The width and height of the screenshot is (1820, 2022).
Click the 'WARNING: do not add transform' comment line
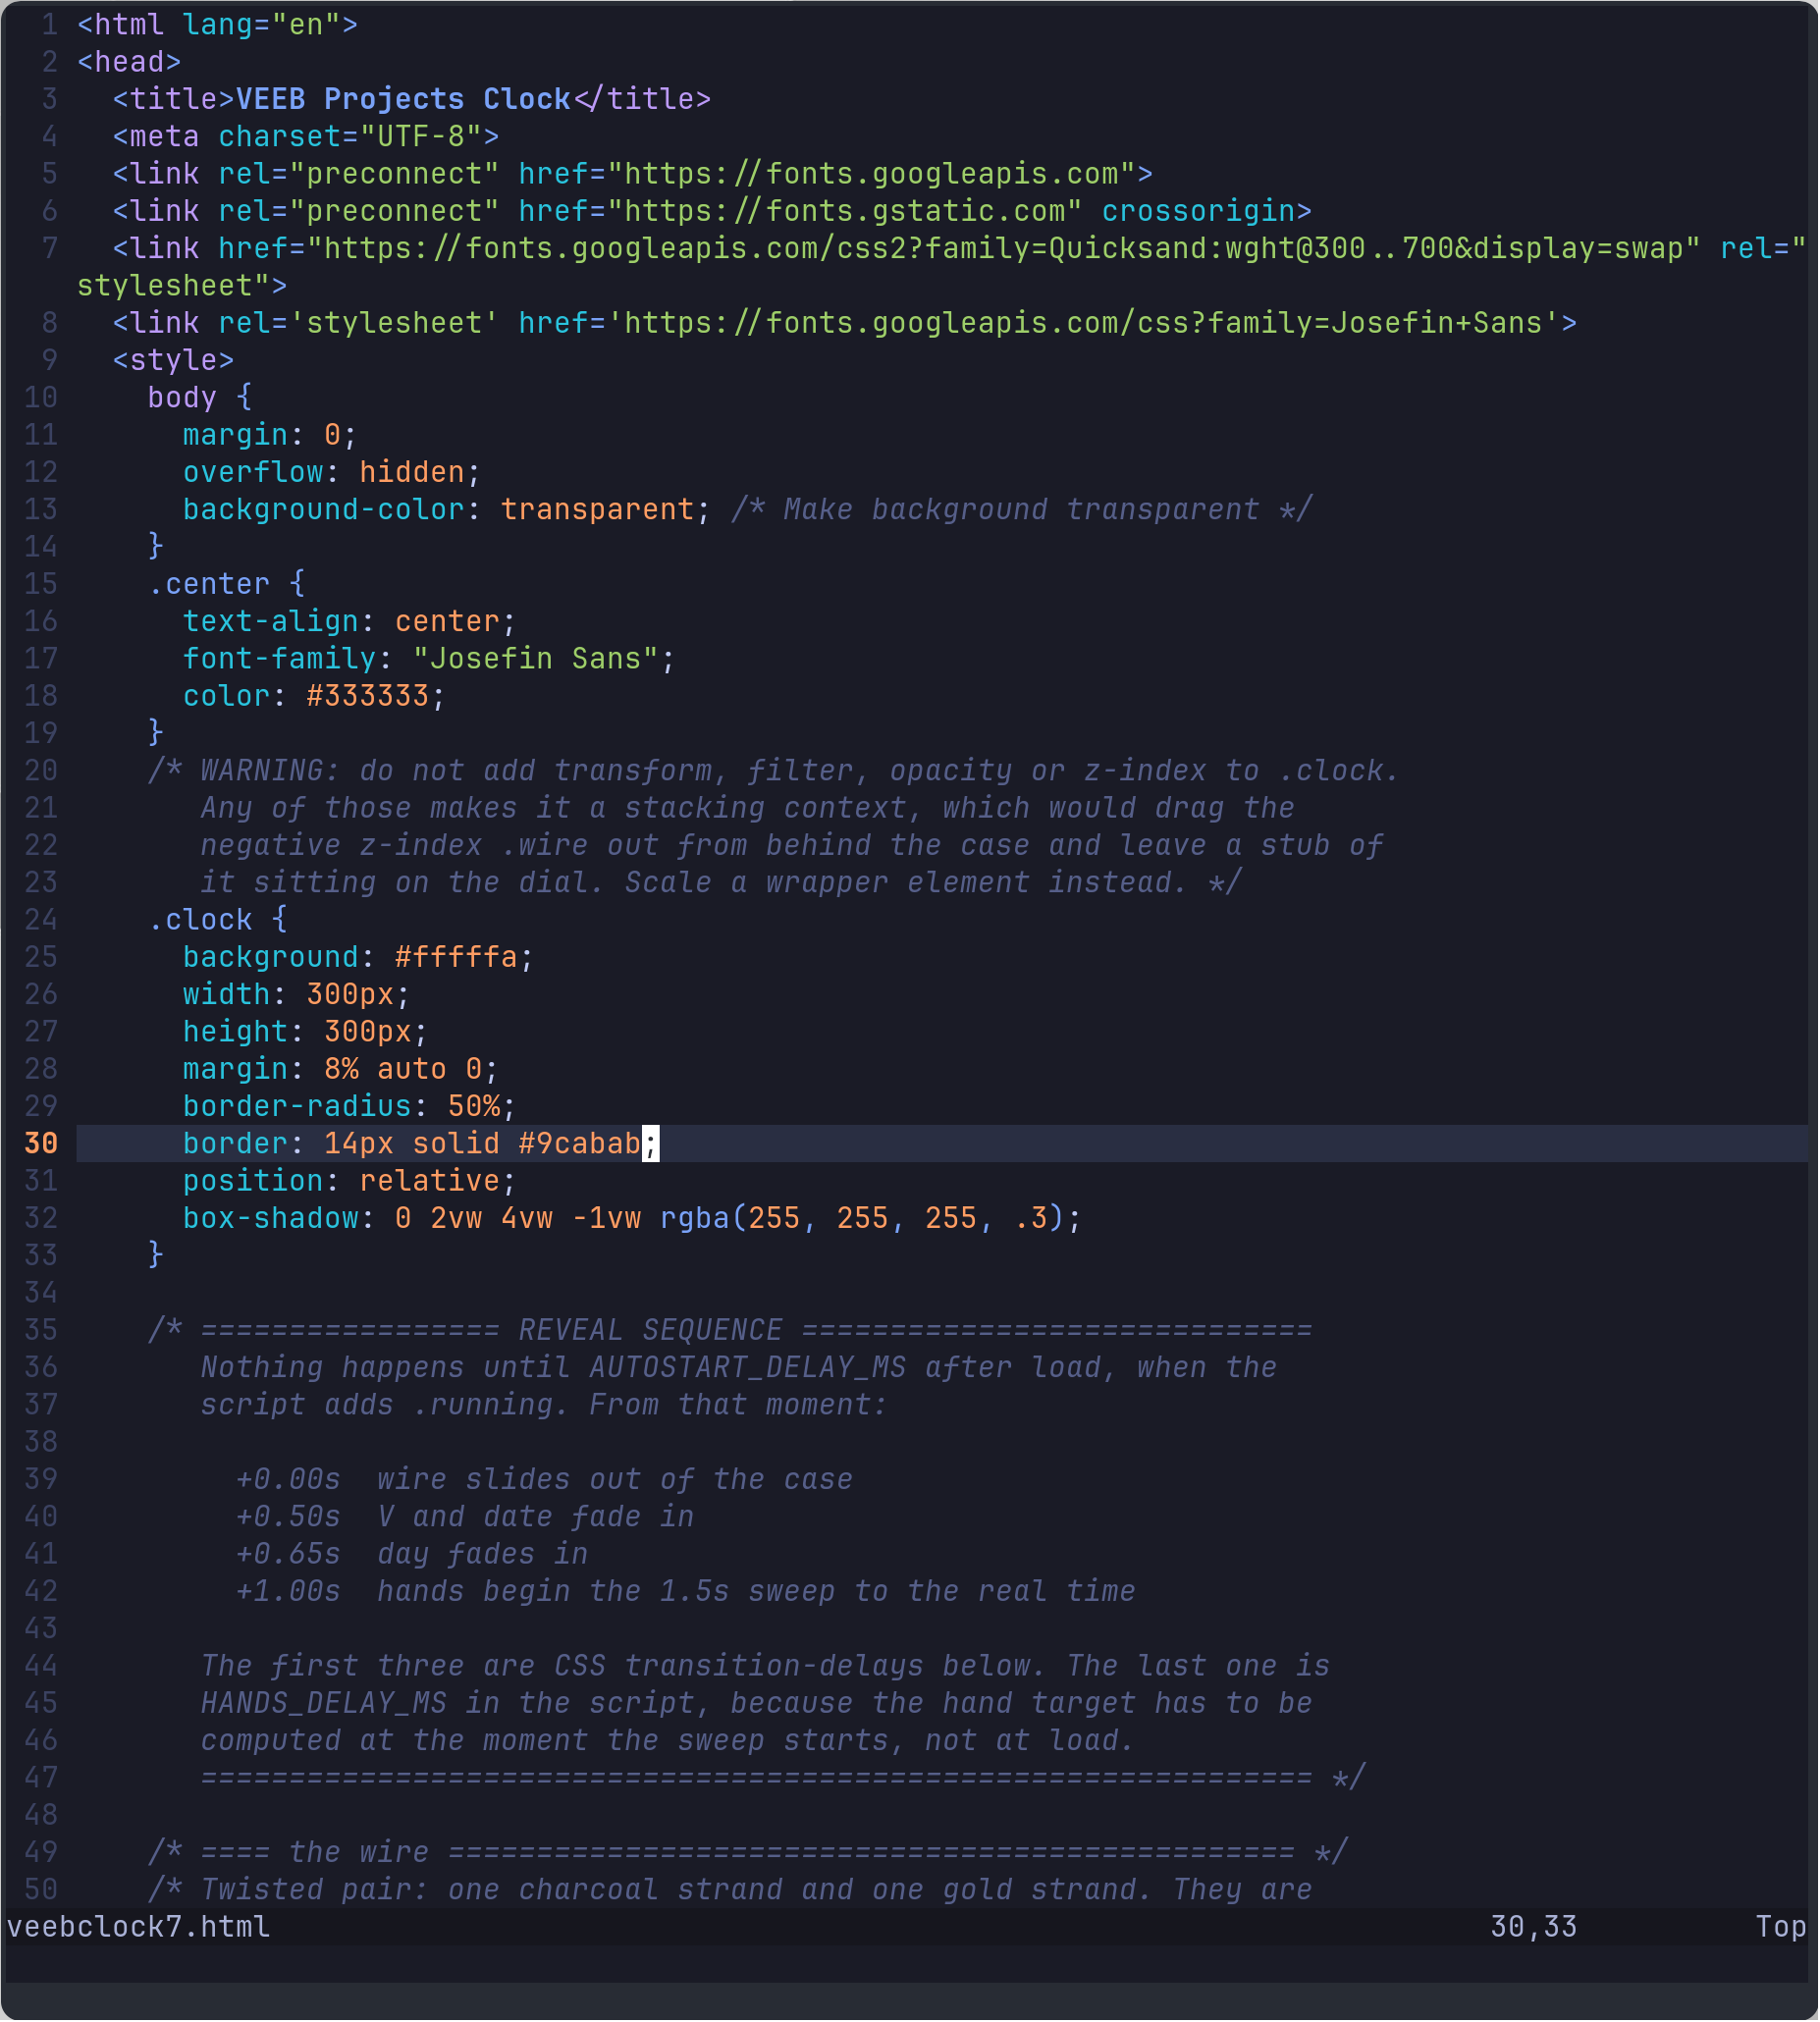pyautogui.click(x=774, y=771)
